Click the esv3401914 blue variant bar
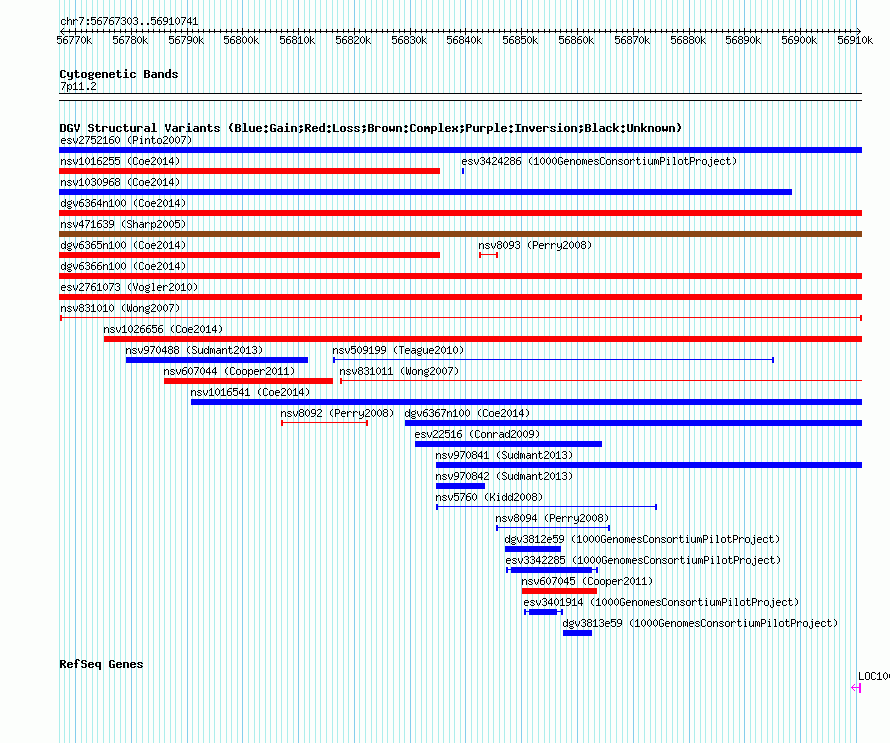This screenshot has height=743, width=890. [x=543, y=612]
